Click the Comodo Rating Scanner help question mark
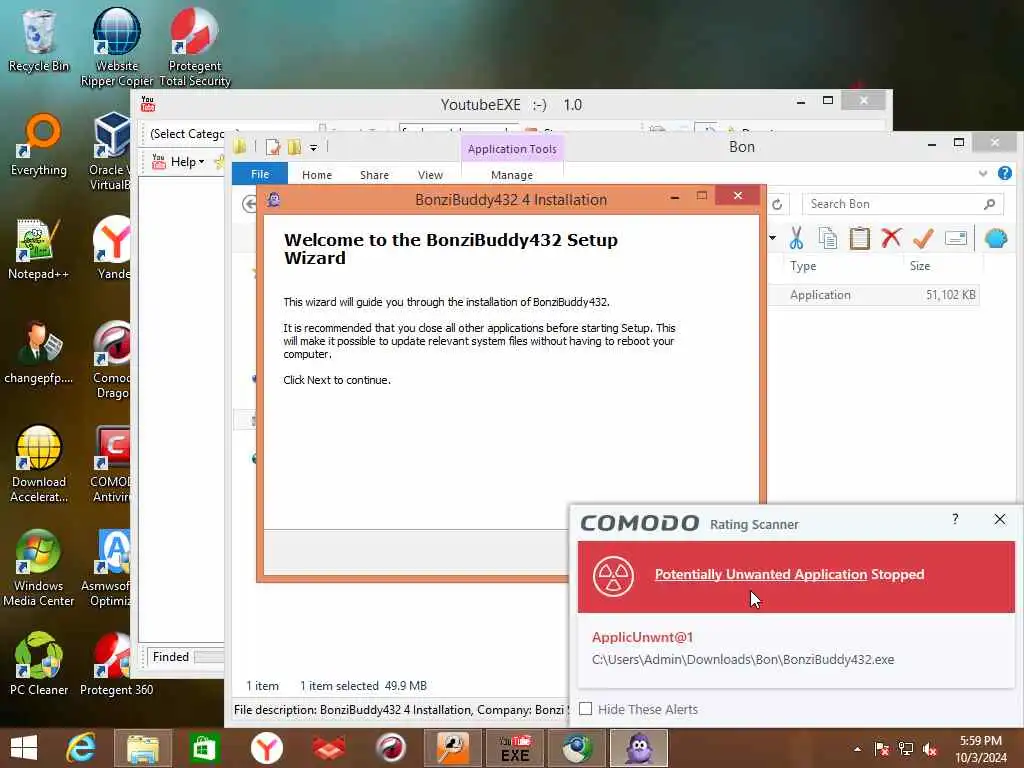This screenshot has height=768, width=1024. [955, 519]
